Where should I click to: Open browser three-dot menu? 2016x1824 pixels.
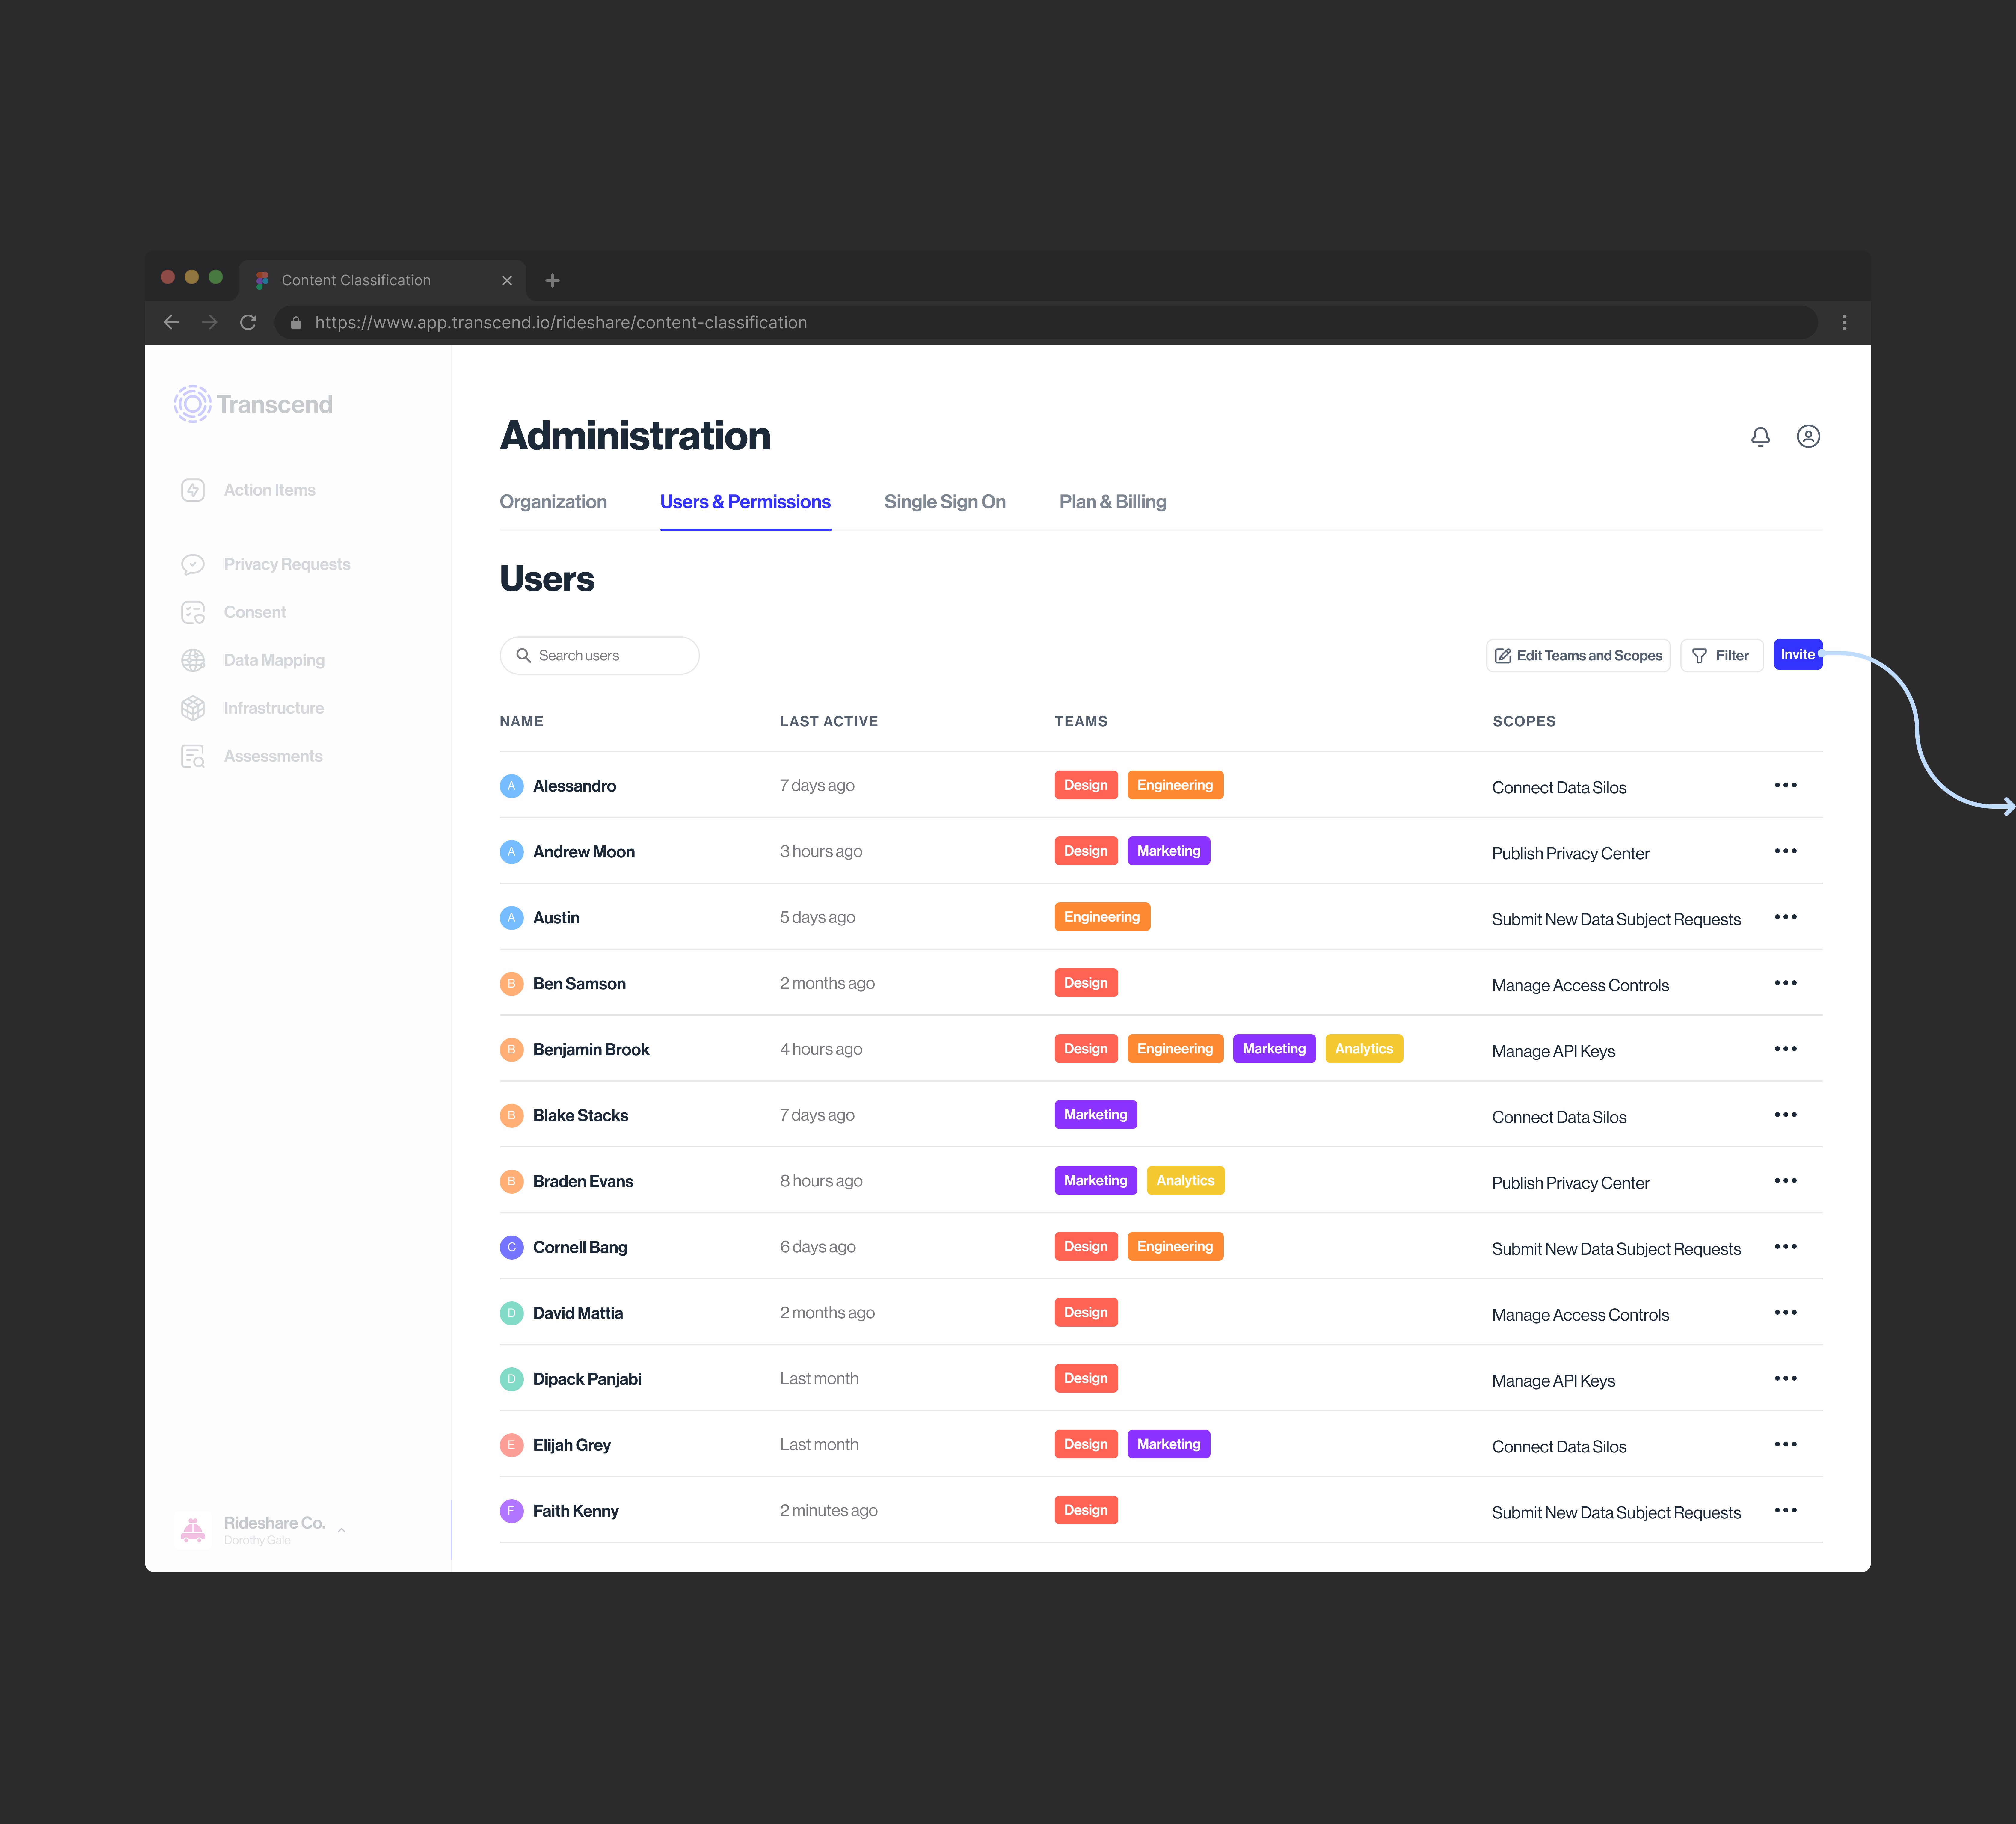pos(1844,322)
